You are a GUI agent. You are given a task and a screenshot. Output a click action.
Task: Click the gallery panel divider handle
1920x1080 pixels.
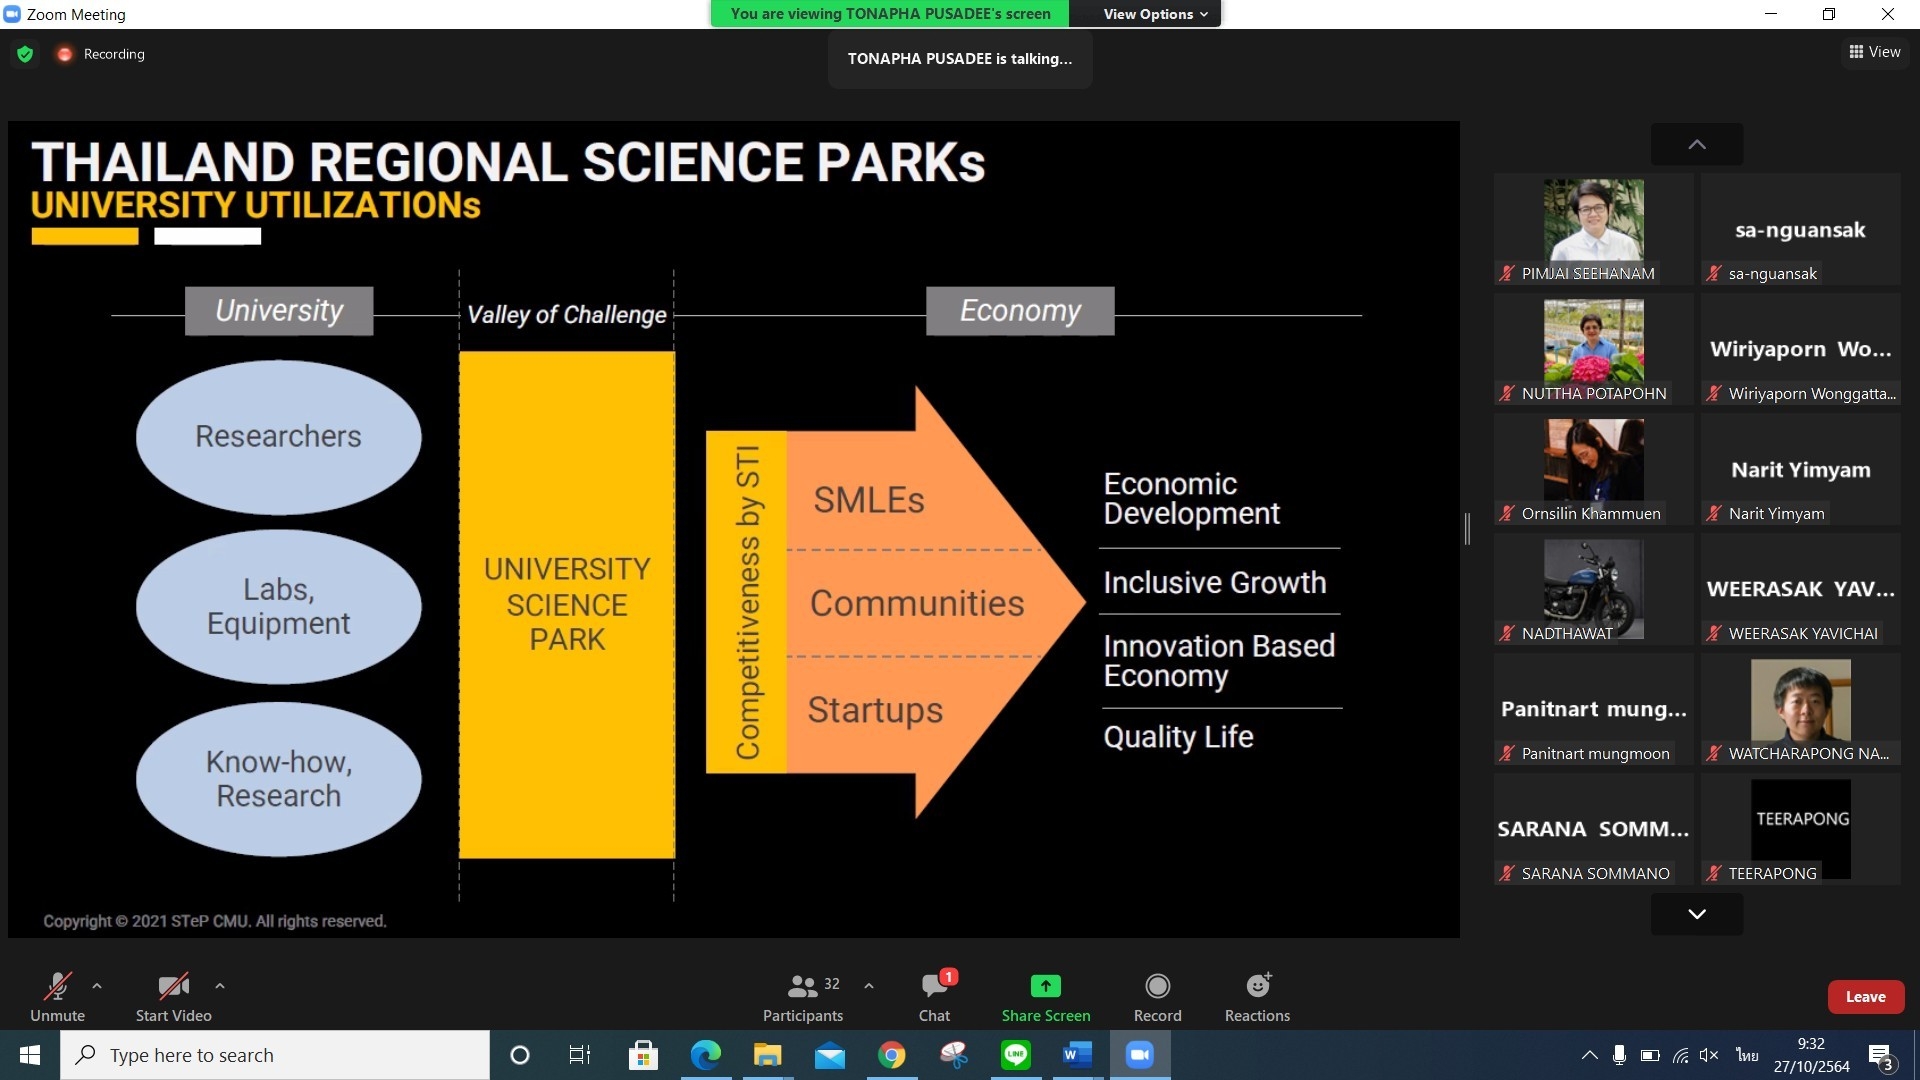click(x=1467, y=529)
